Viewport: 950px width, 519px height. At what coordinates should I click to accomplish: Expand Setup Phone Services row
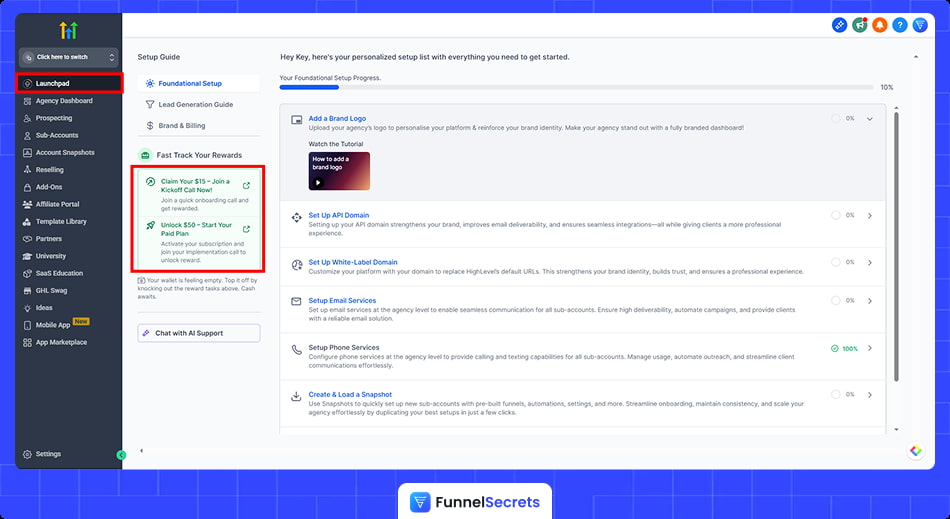click(x=869, y=348)
